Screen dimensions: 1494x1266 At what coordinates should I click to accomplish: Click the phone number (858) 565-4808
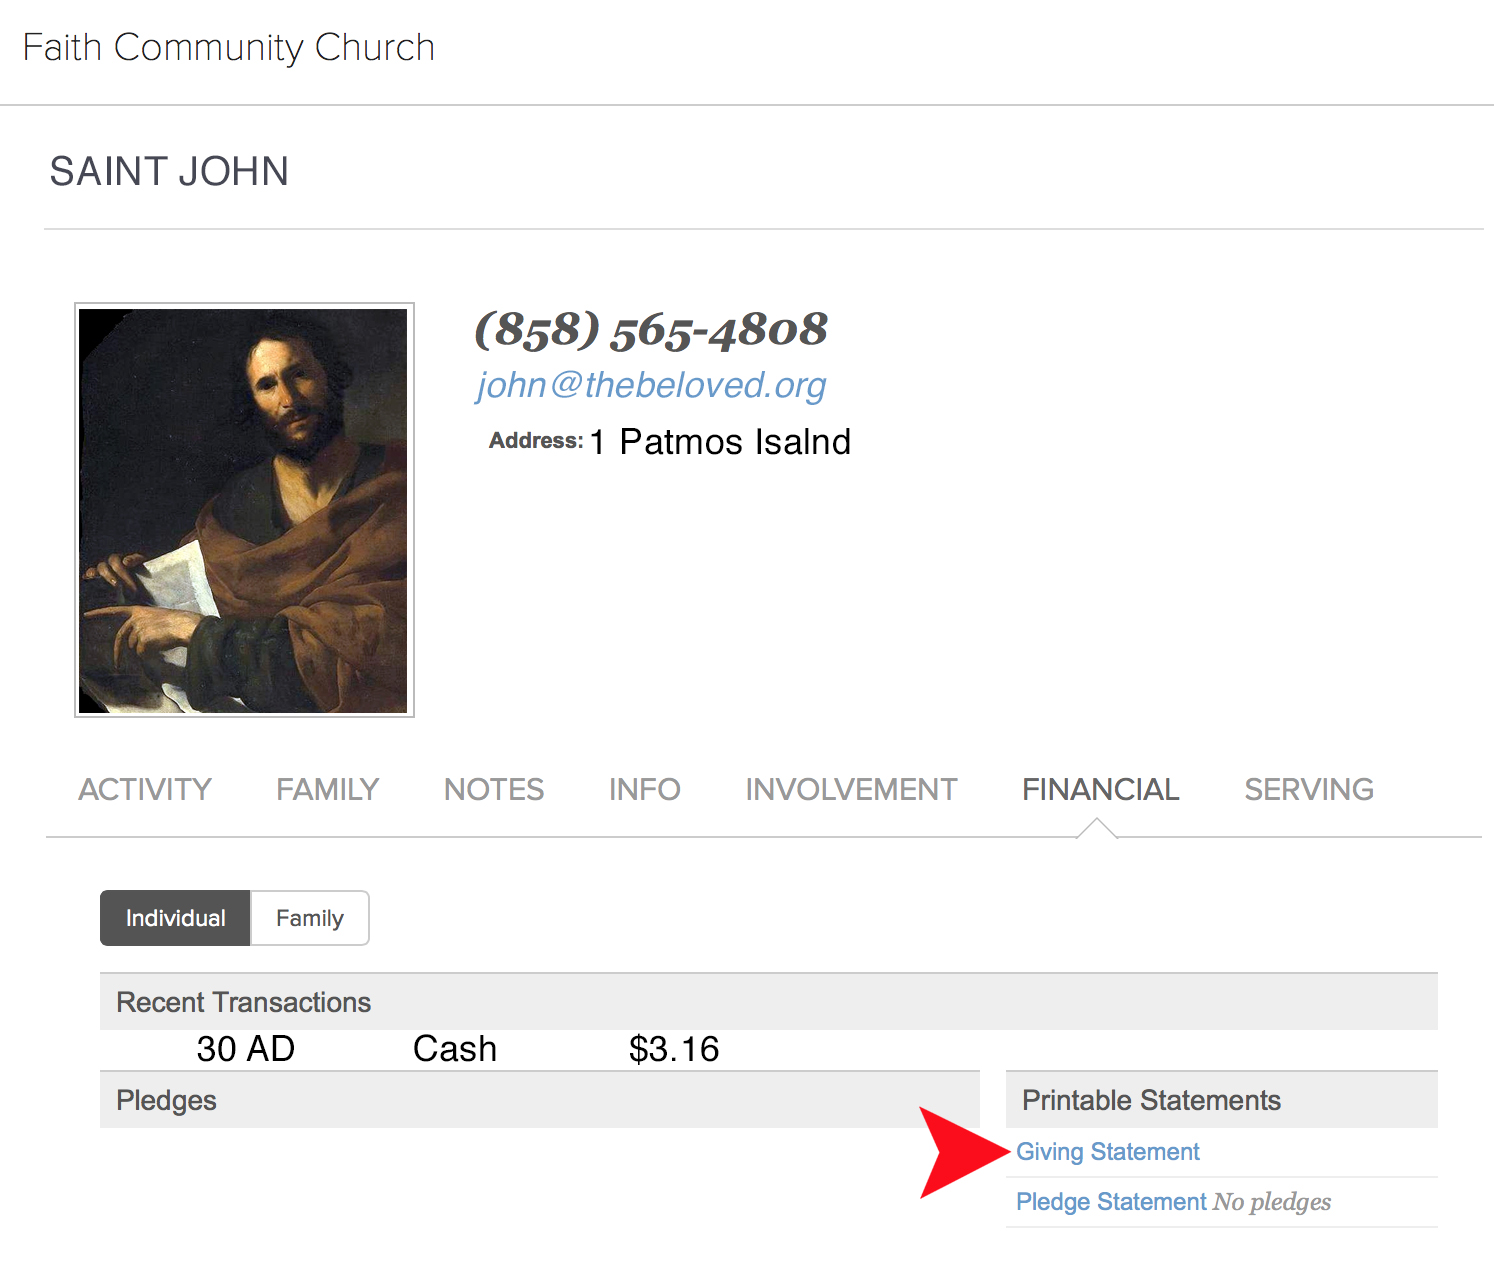click(651, 330)
